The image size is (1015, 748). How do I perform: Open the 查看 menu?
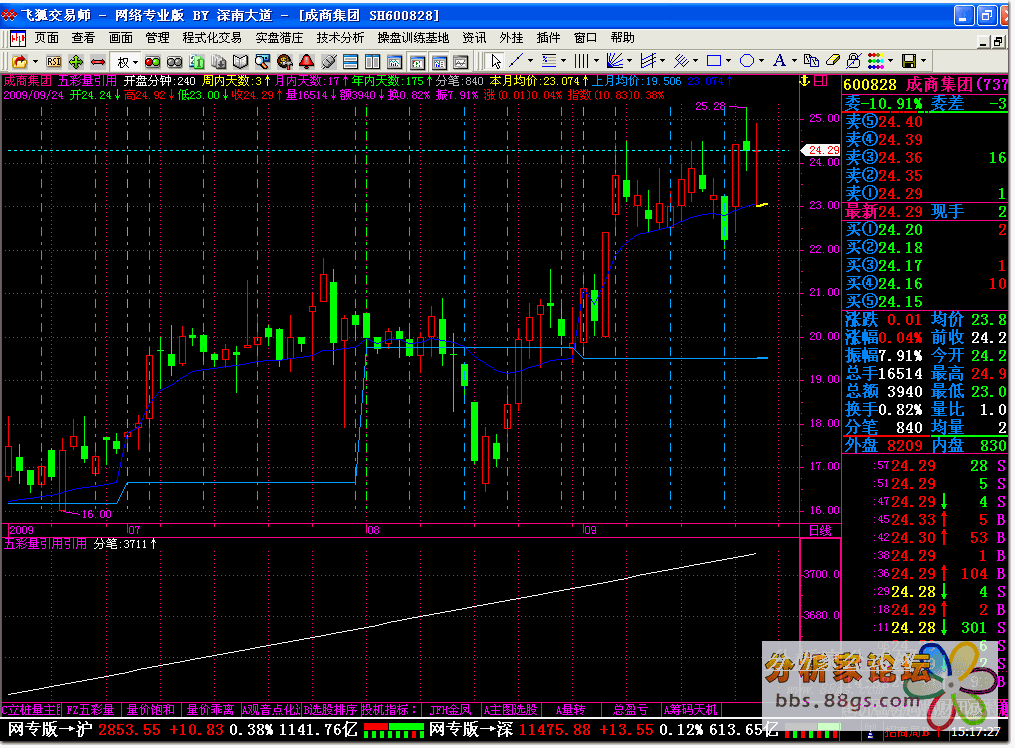click(83, 38)
